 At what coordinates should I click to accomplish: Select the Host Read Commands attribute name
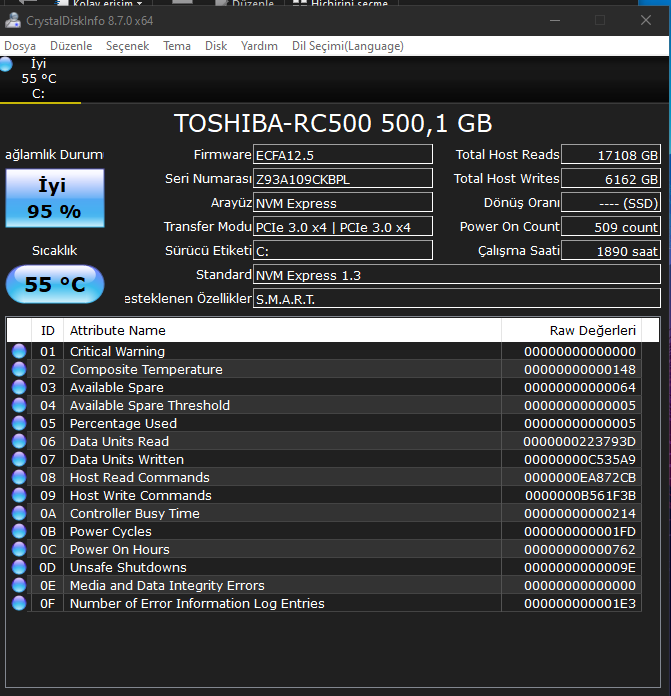140,478
